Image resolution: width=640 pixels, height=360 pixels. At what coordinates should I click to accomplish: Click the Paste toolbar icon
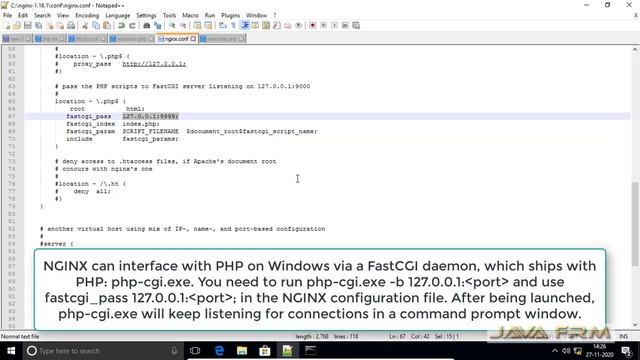click(107, 25)
